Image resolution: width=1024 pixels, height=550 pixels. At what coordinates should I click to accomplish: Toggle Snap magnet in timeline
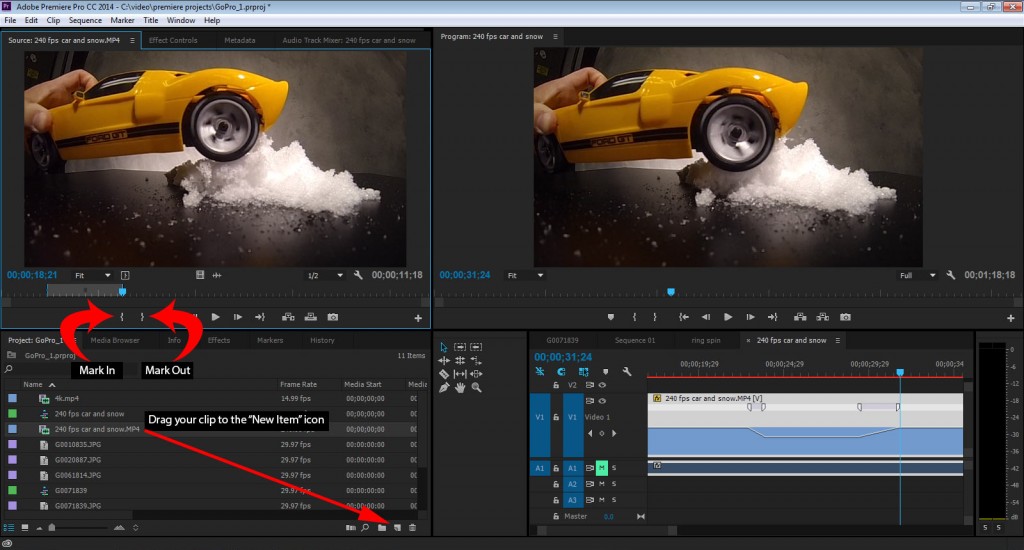561,371
